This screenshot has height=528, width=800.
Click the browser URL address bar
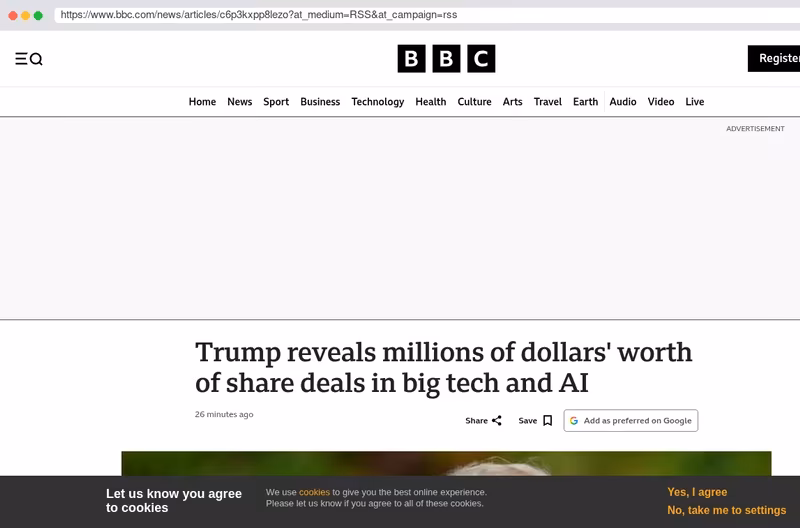click(x=427, y=15)
